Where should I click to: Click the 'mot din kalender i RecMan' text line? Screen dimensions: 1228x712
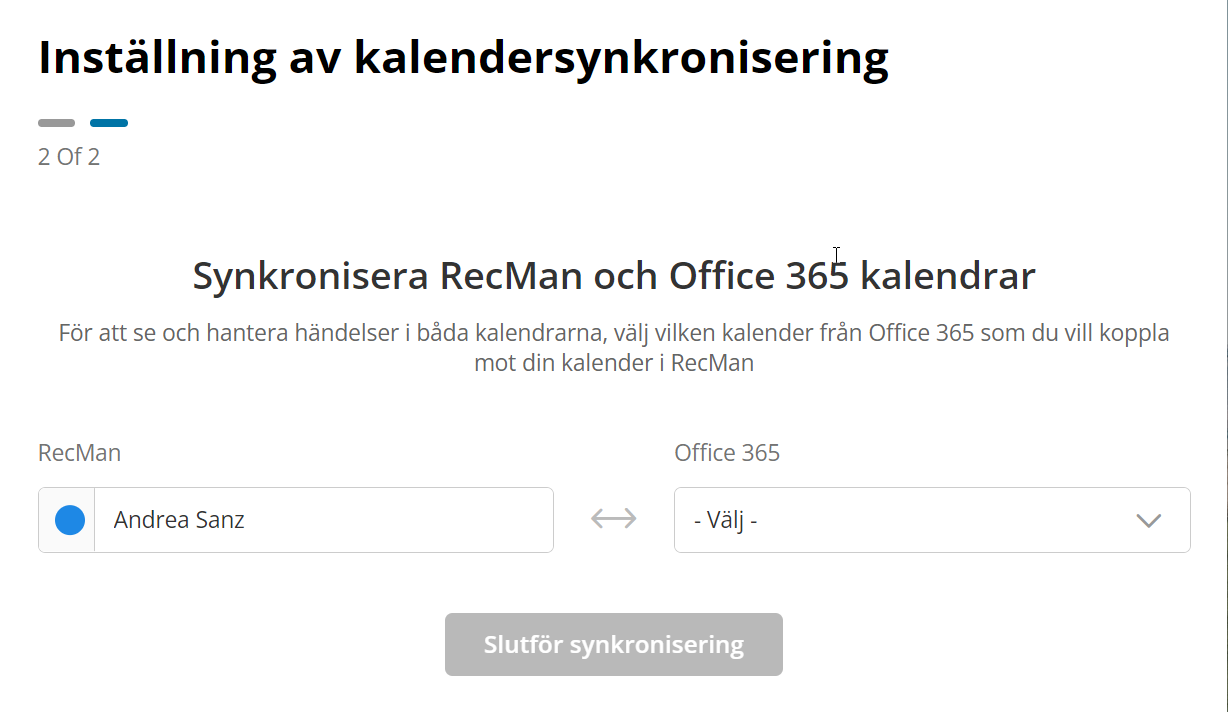coord(613,363)
